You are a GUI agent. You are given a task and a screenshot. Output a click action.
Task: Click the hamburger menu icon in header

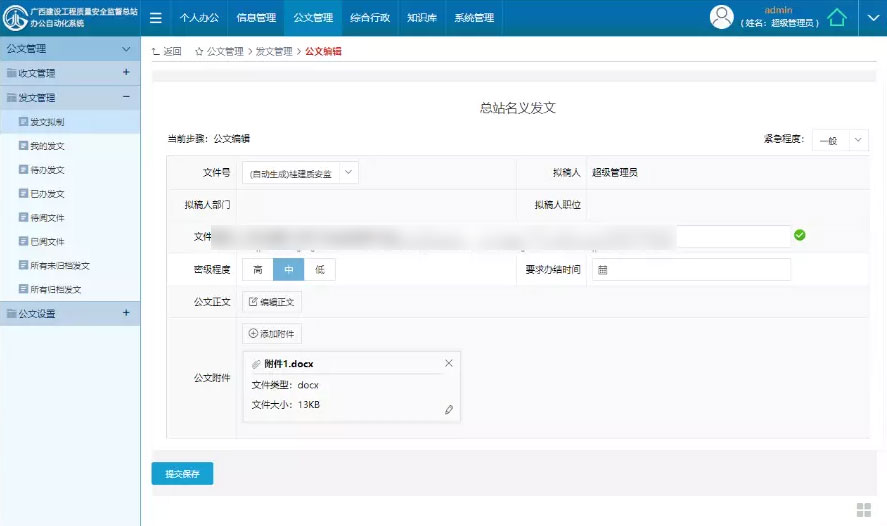tap(156, 18)
